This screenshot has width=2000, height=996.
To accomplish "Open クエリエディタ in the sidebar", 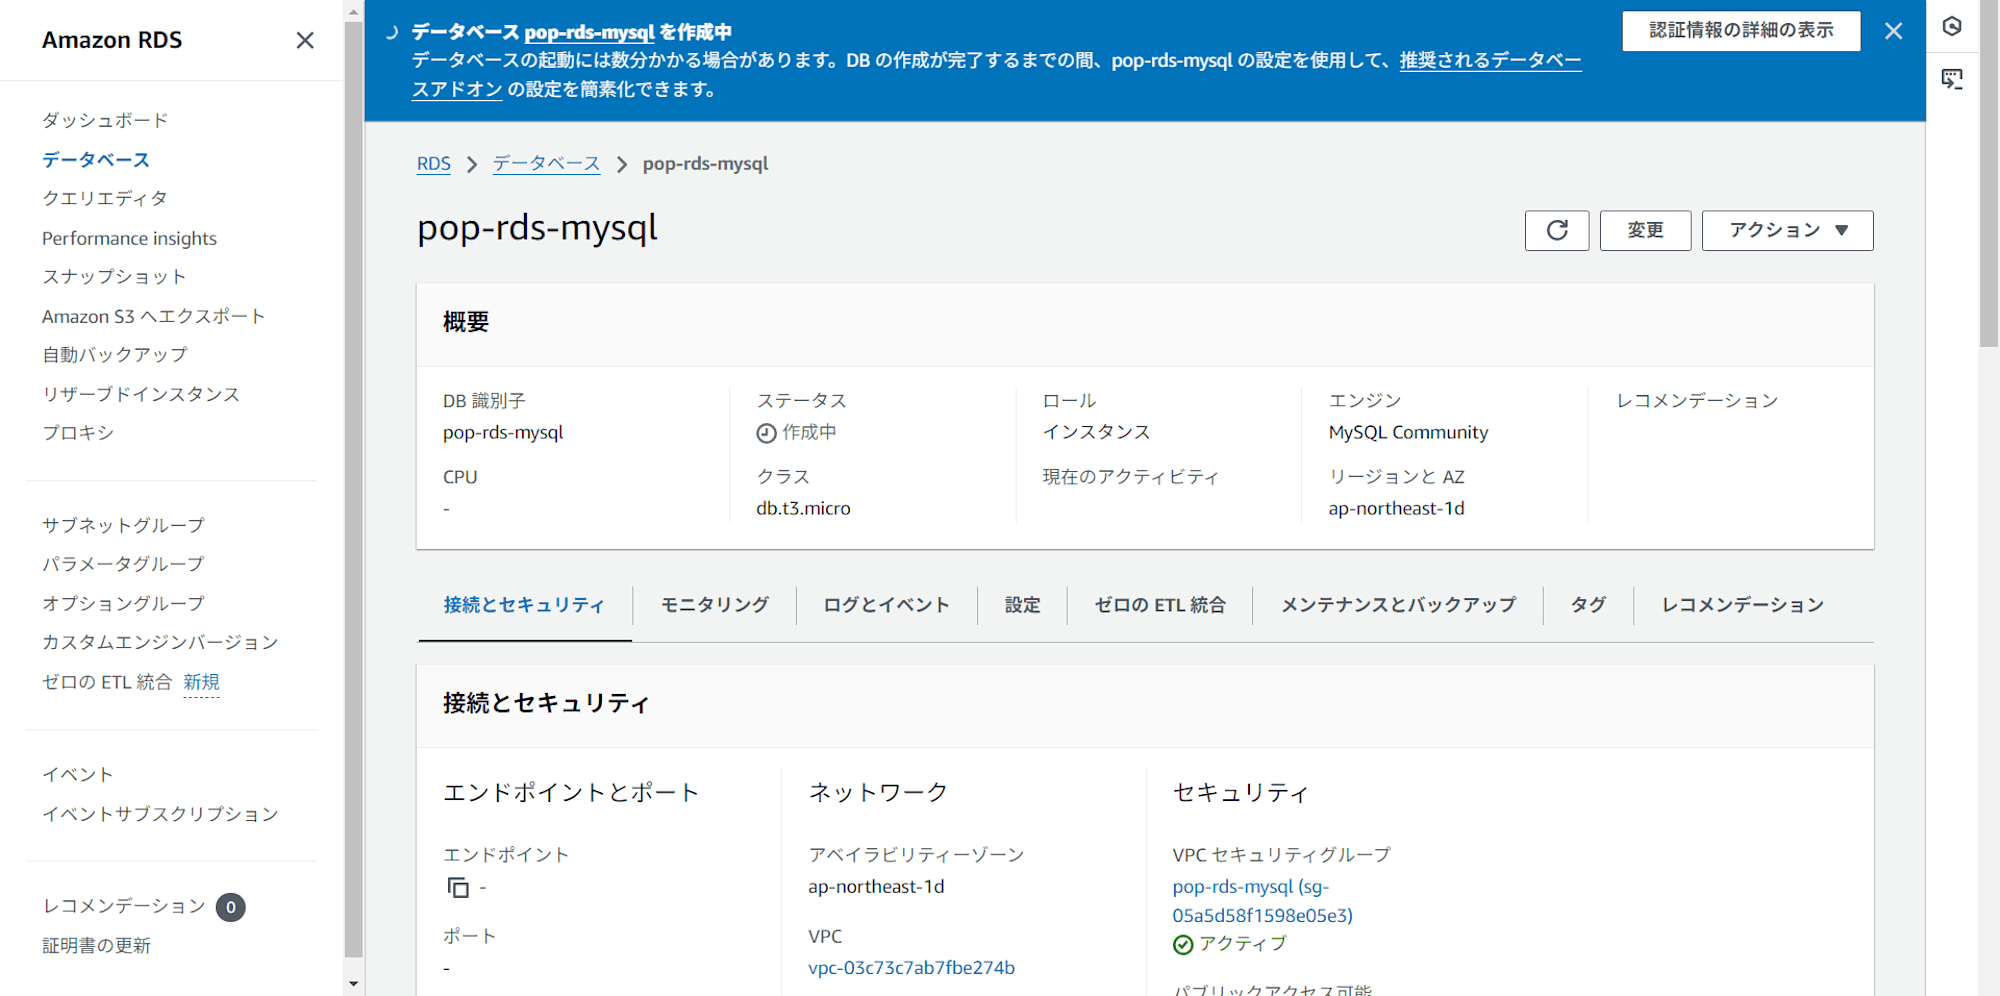I will (105, 198).
